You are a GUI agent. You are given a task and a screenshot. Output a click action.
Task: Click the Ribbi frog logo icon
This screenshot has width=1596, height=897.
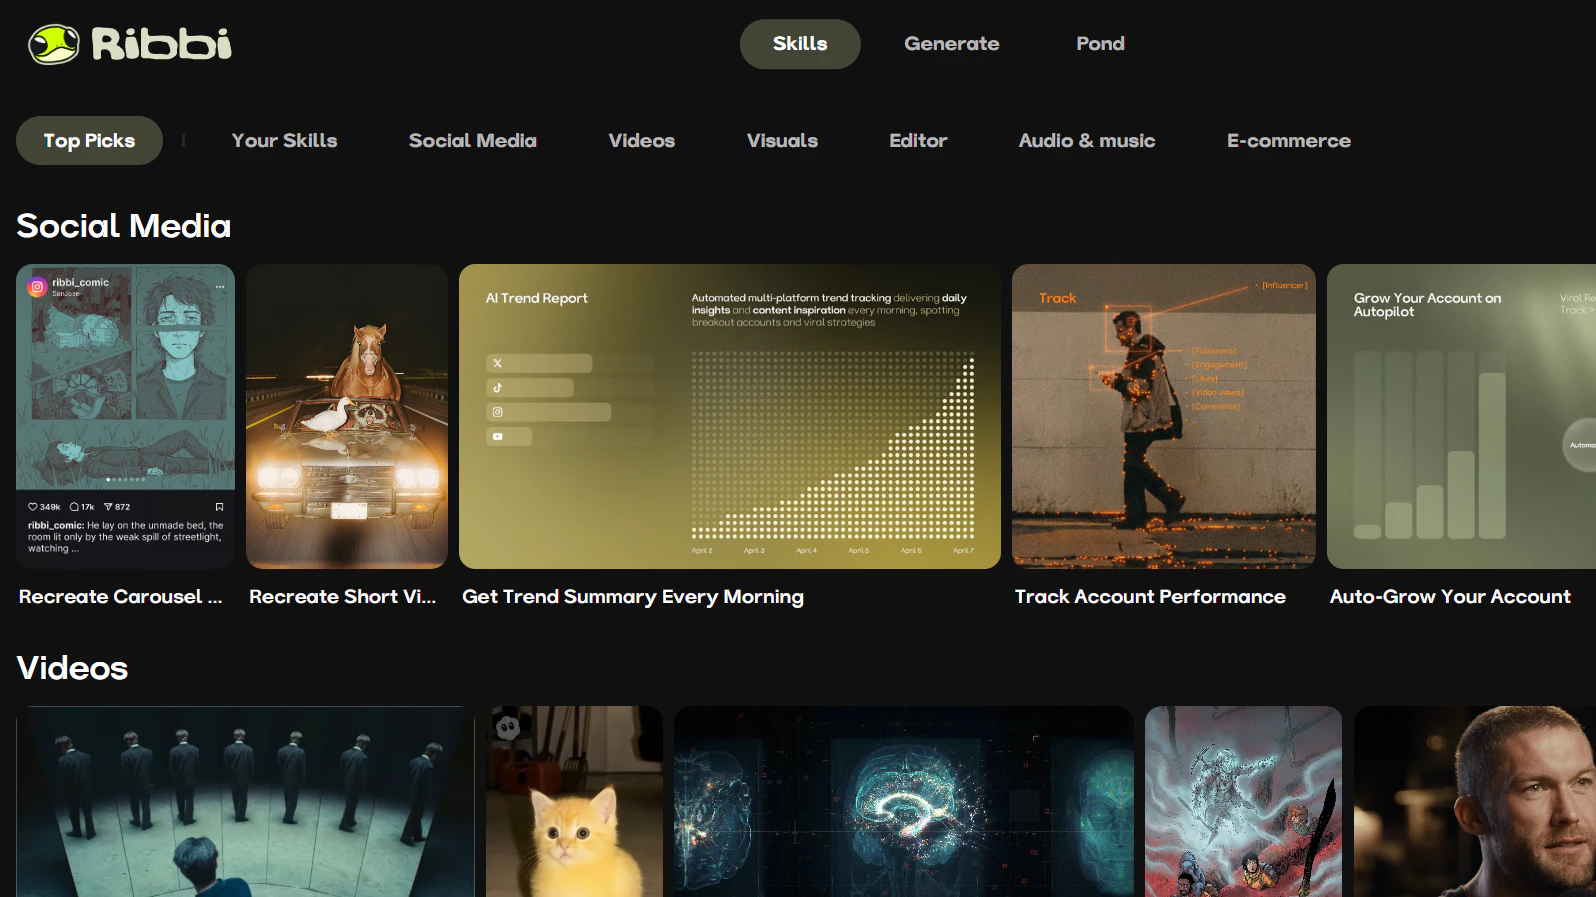click(x=54, y=44)
